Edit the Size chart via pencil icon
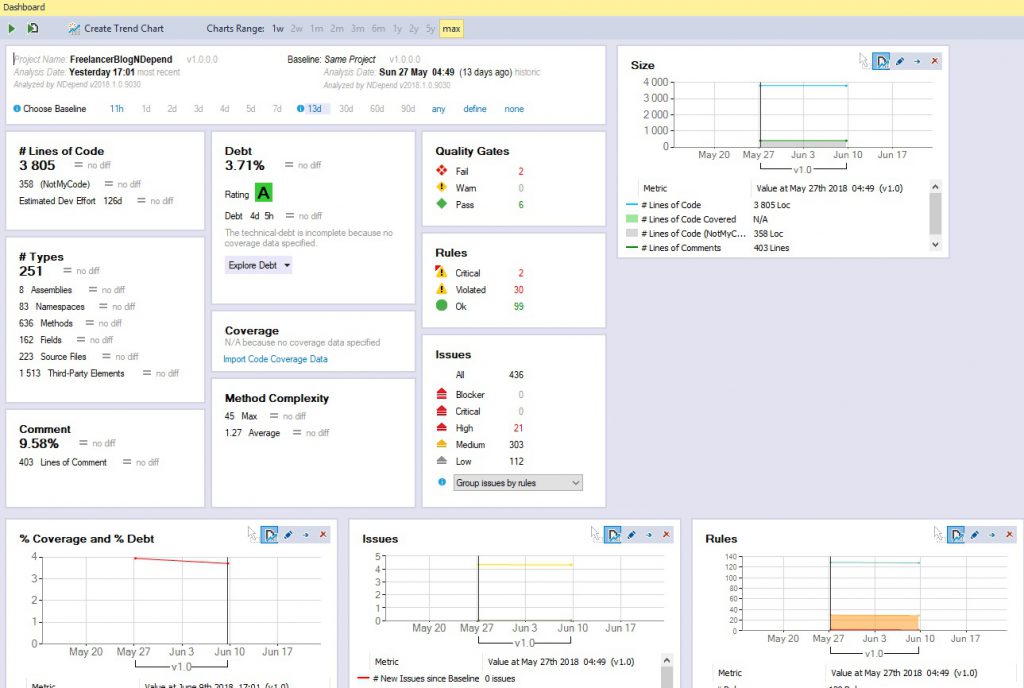 tap(899, 61)
